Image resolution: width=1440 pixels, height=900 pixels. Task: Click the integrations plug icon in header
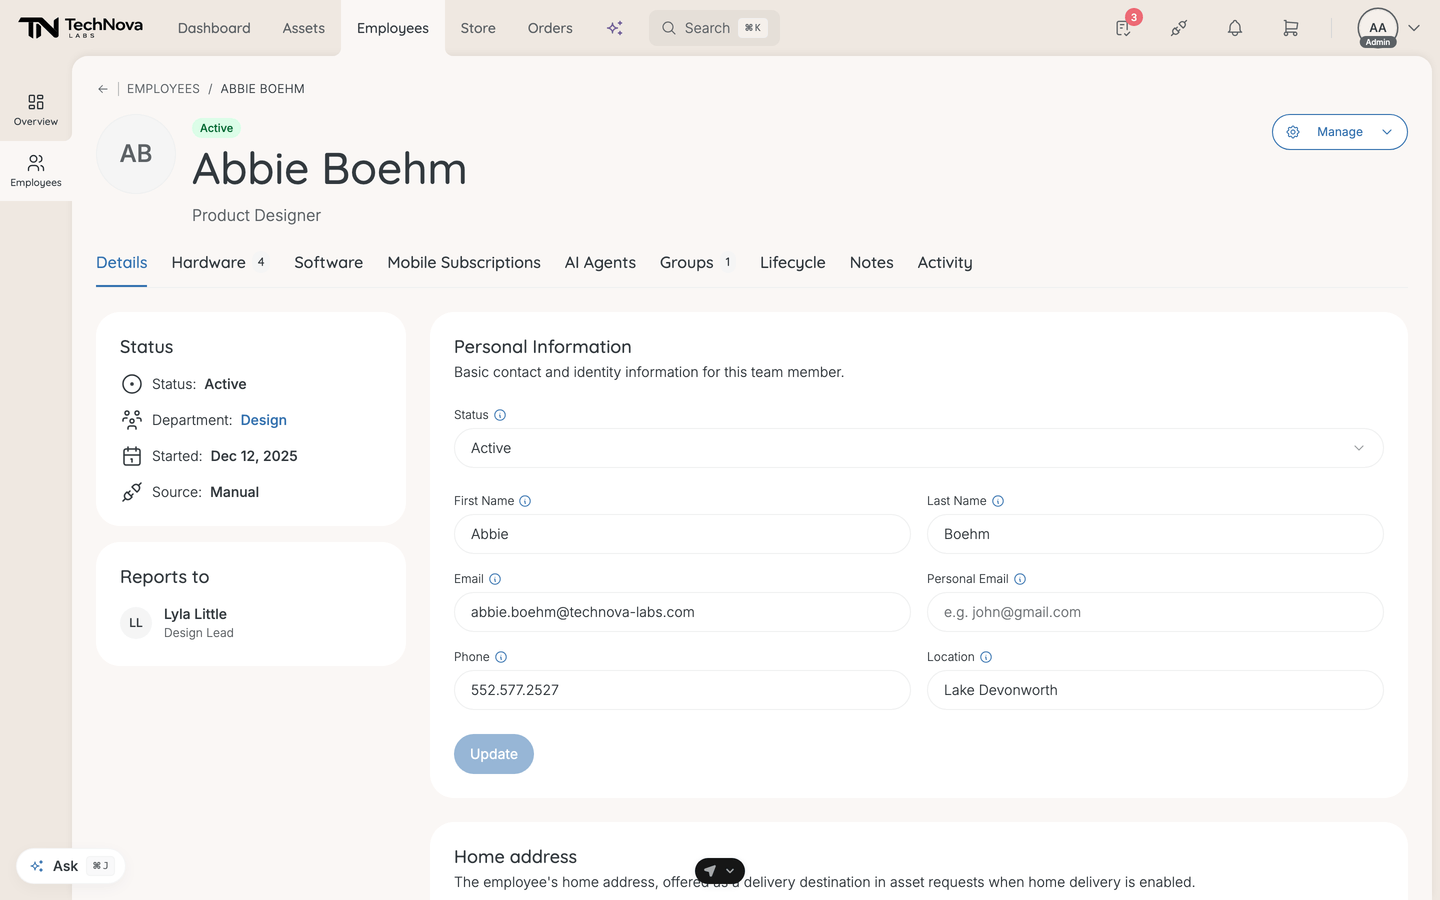pos(1179,28)
